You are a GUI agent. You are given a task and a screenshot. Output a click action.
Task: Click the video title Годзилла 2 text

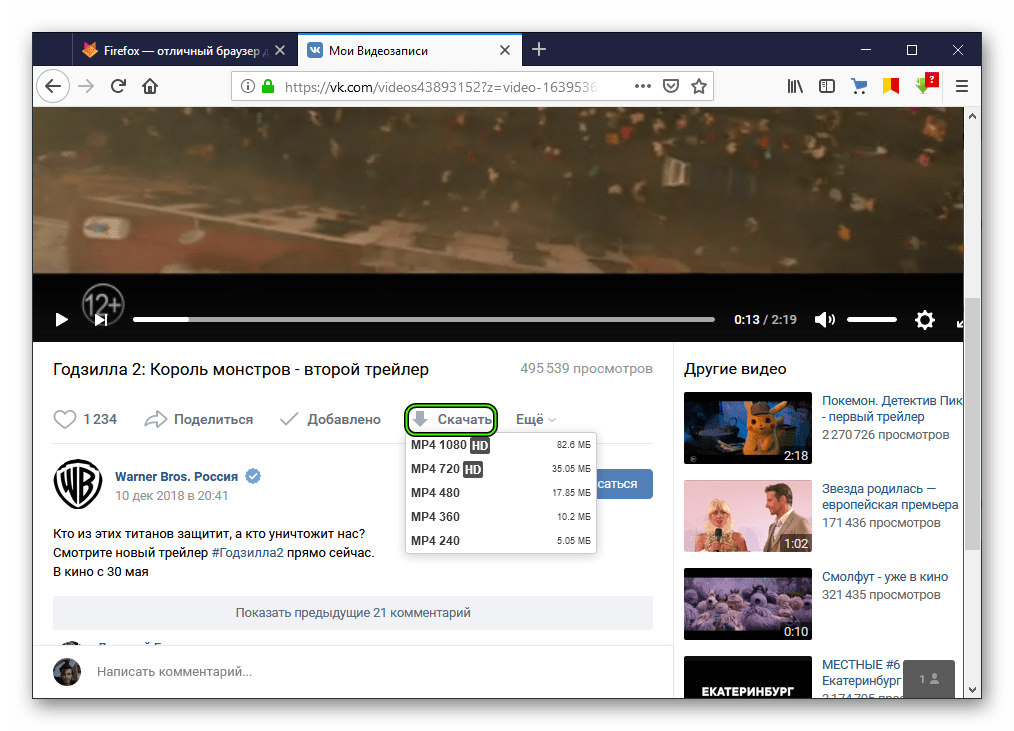(x=241, y=369)
